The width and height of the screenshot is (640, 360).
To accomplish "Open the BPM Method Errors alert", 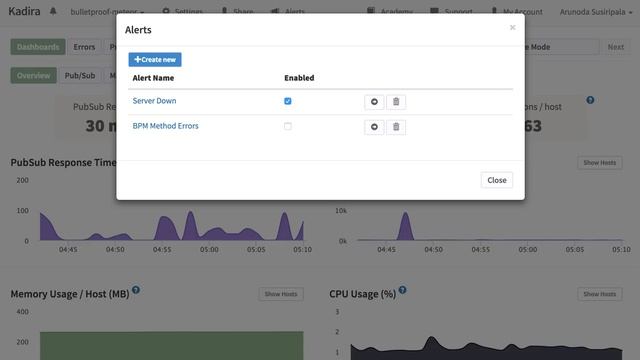I will point(165,126).
